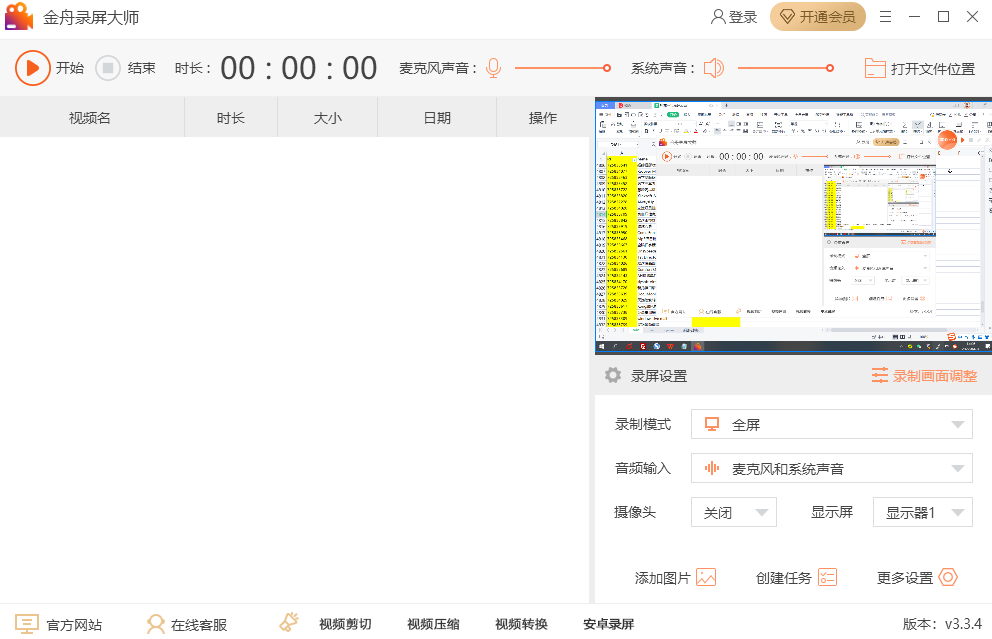Open the official website link
Viewport: 992px width, 639px height.
(59, 624)
